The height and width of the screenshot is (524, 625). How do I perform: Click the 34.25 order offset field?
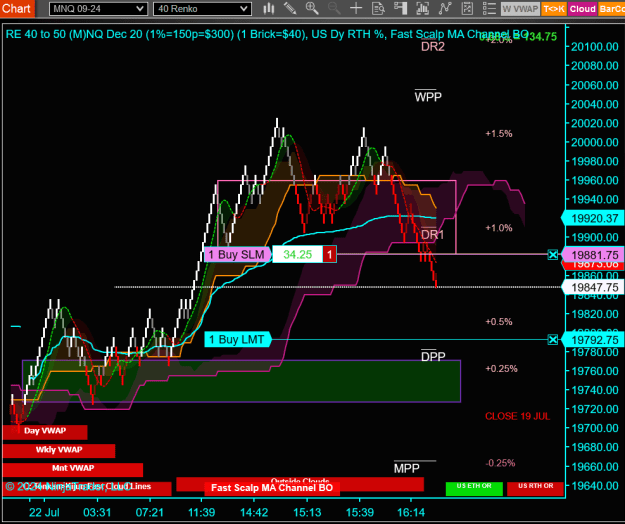point(297,255)
